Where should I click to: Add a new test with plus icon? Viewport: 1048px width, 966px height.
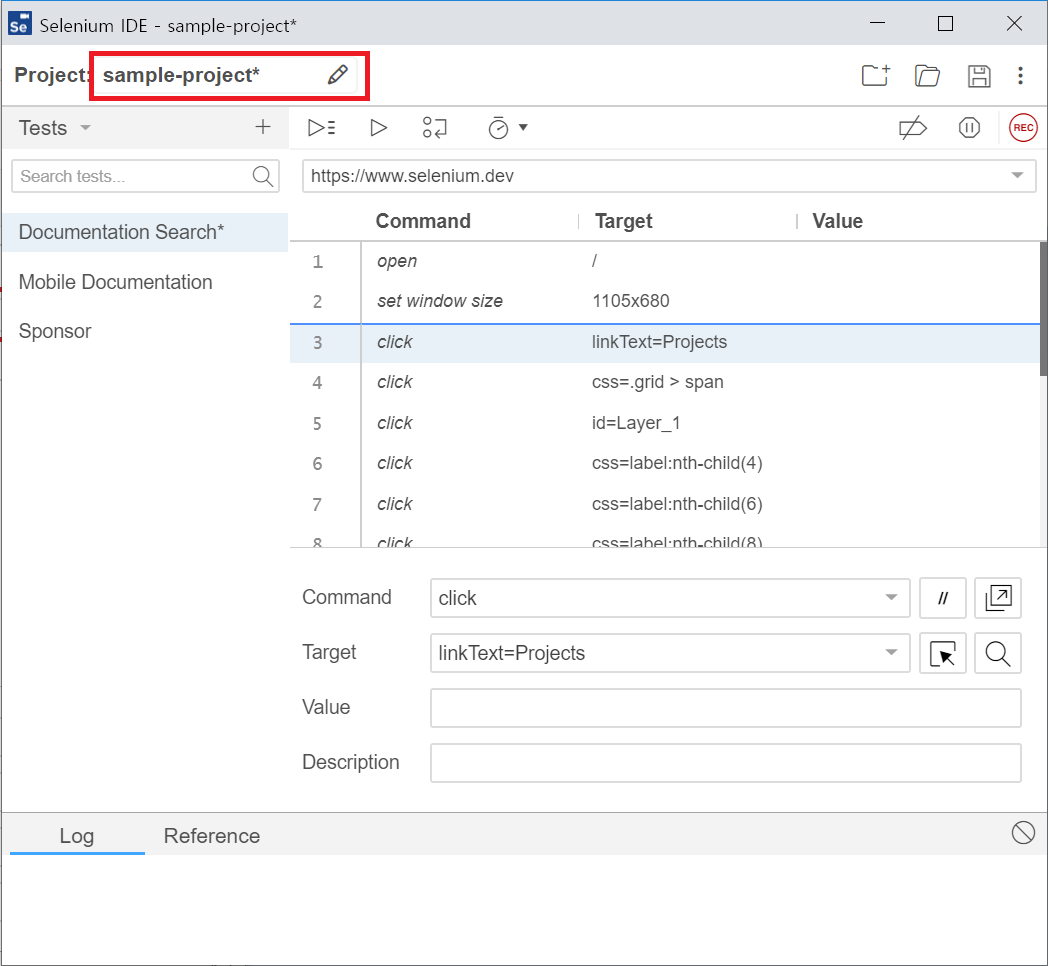click(263, 127)
